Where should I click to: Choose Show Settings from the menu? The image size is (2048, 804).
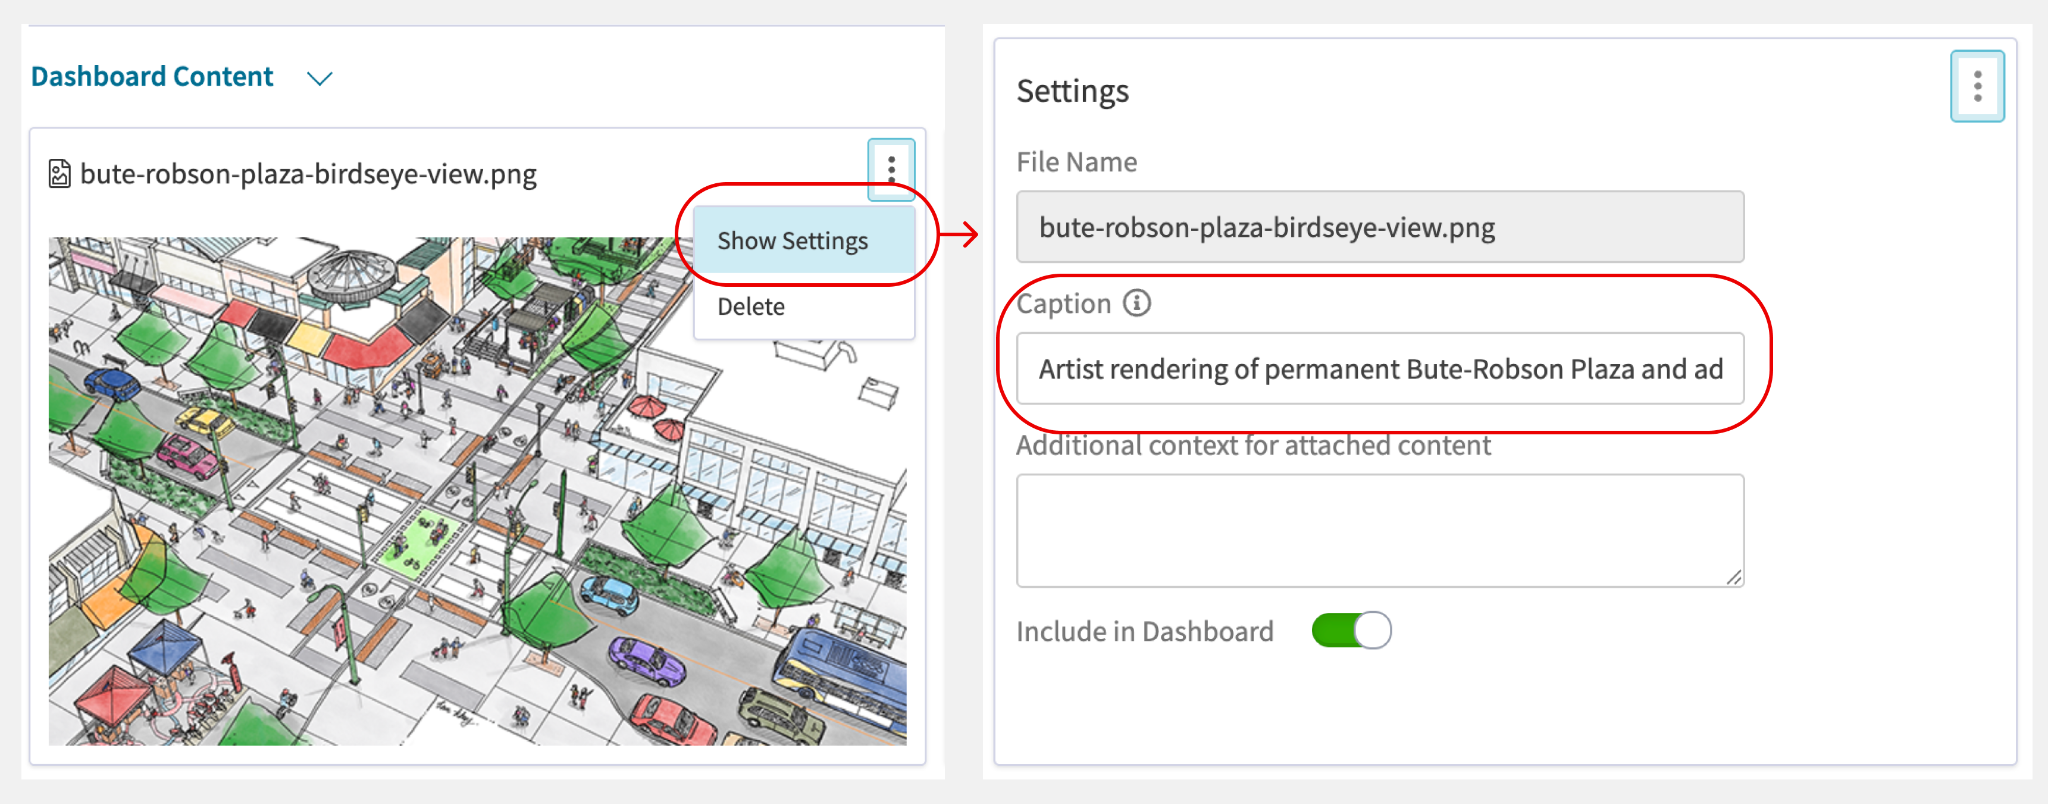(804, 241)
